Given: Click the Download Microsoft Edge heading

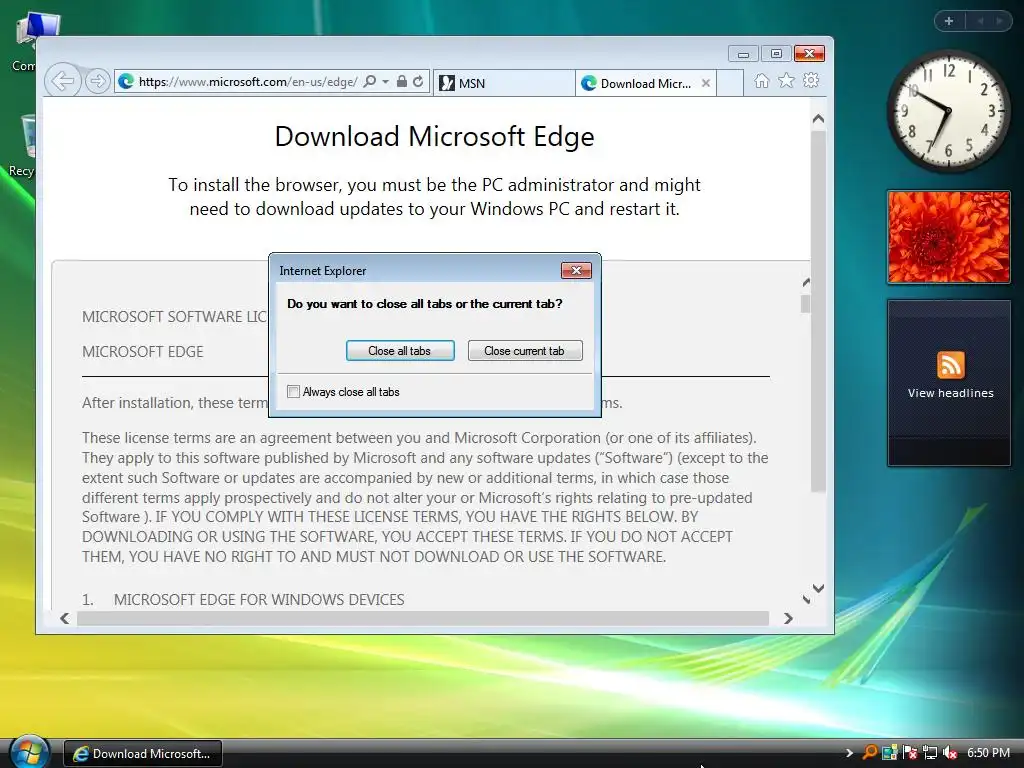Looking at the screenshot, I should point(434,136).
